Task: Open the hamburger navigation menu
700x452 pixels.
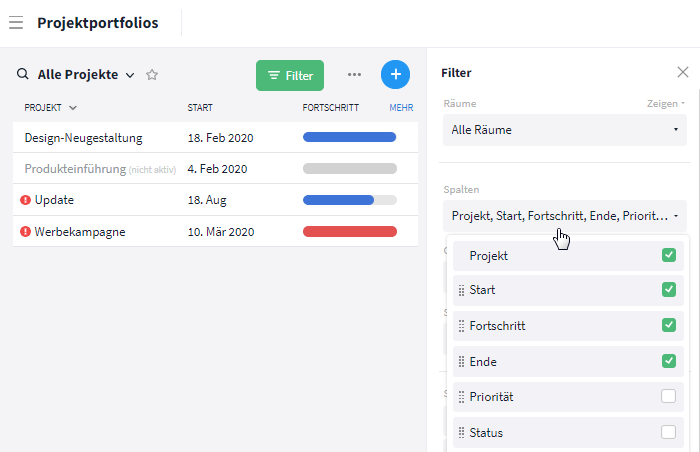Action: click(x=16, y=22)
